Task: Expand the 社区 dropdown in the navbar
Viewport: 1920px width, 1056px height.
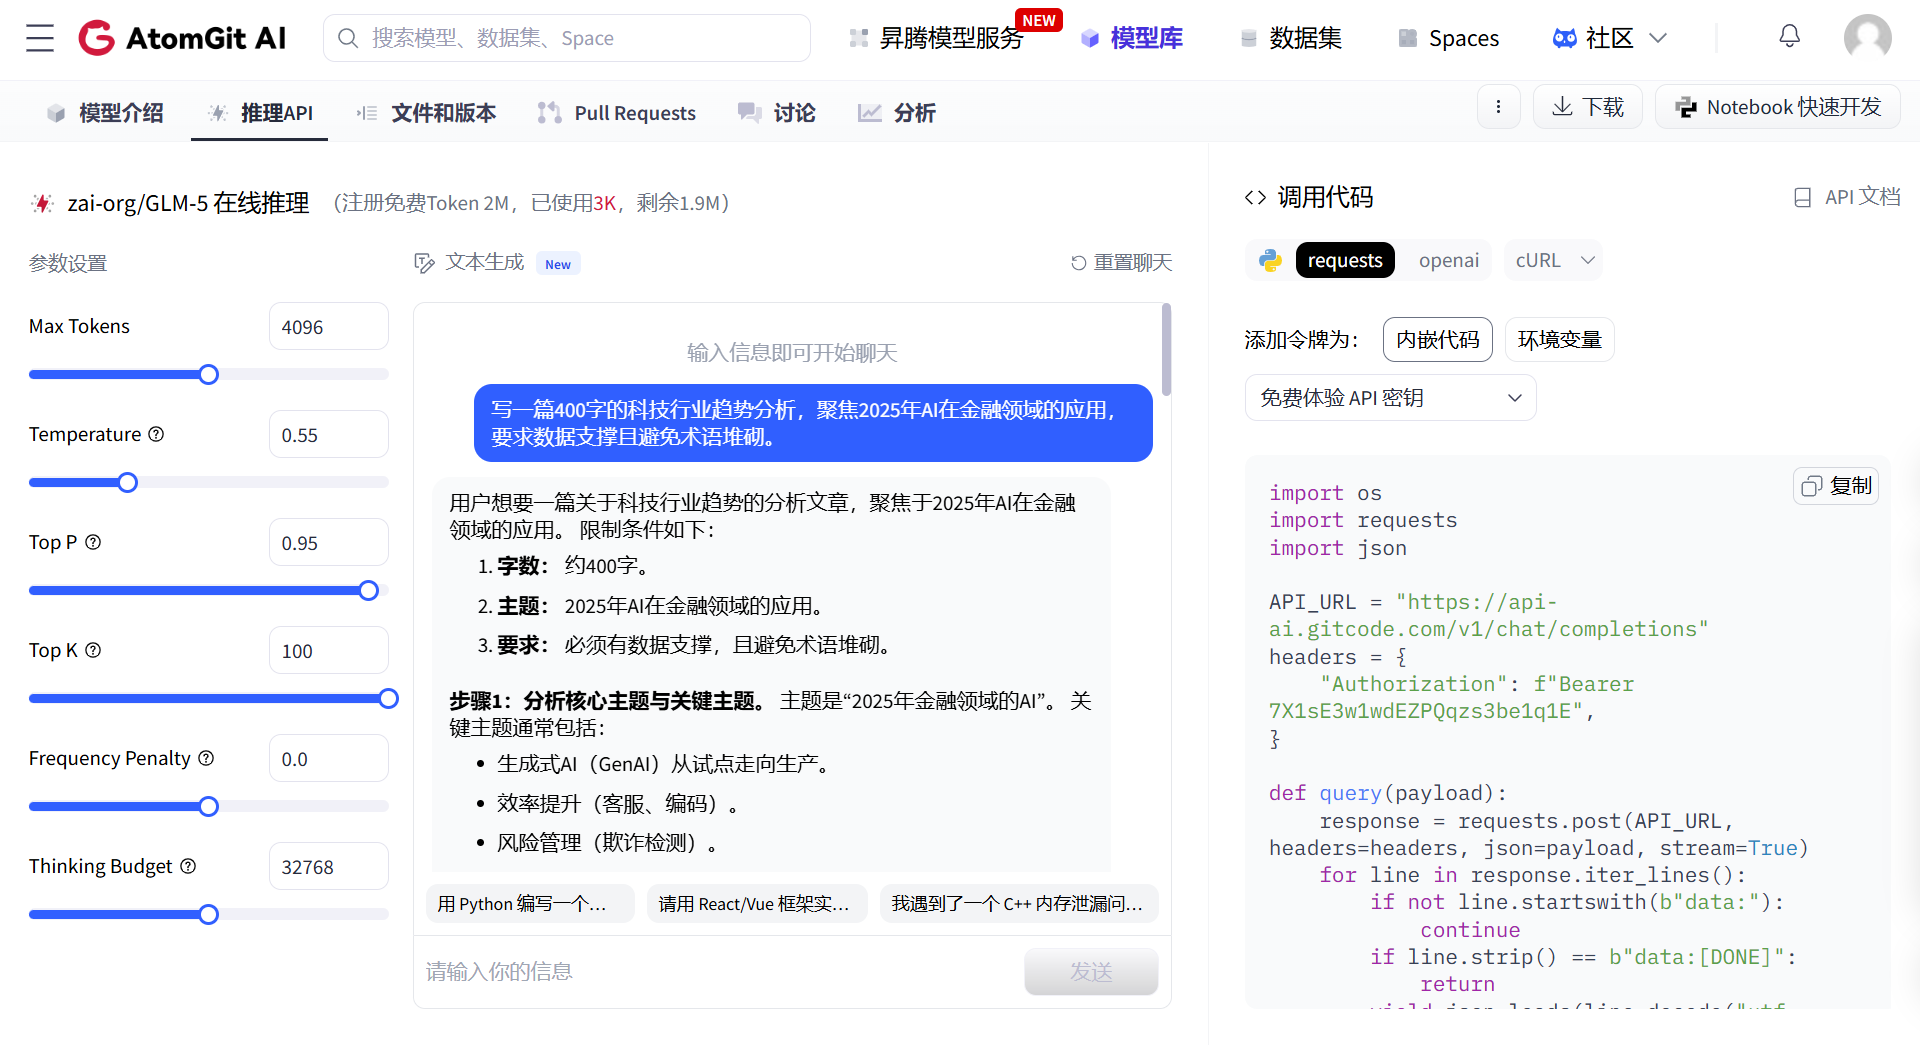Action: (1658, 37)
